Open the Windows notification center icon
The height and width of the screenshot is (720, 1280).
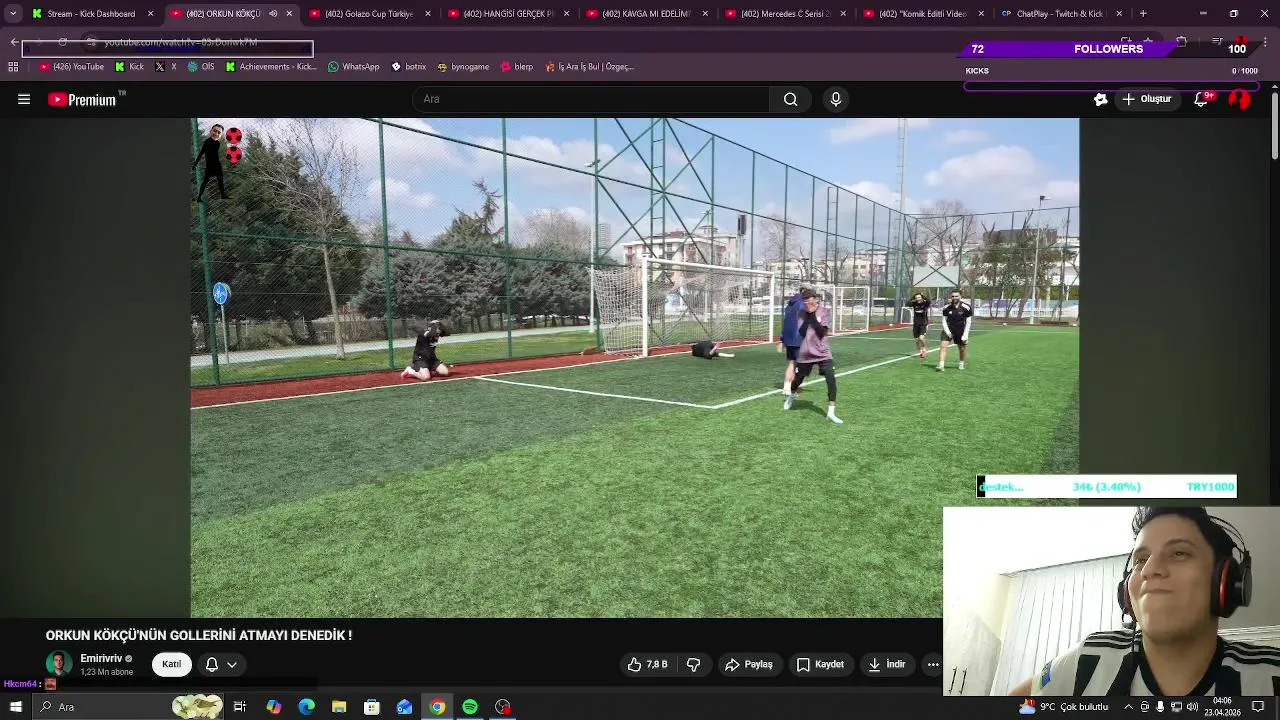pos(1258,707)
